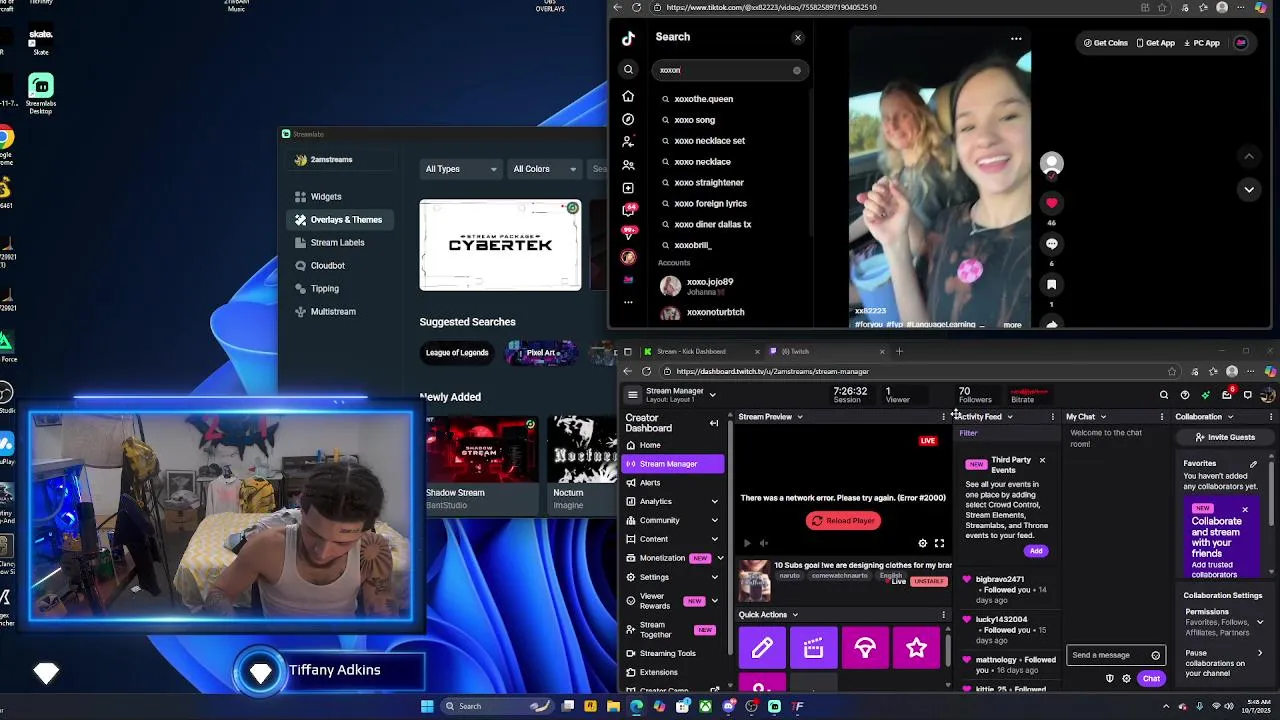Viewport: 1280px width, 720px height.
Task: Open TikTok activity icon with 64 badge
Action: click(629, 210)
